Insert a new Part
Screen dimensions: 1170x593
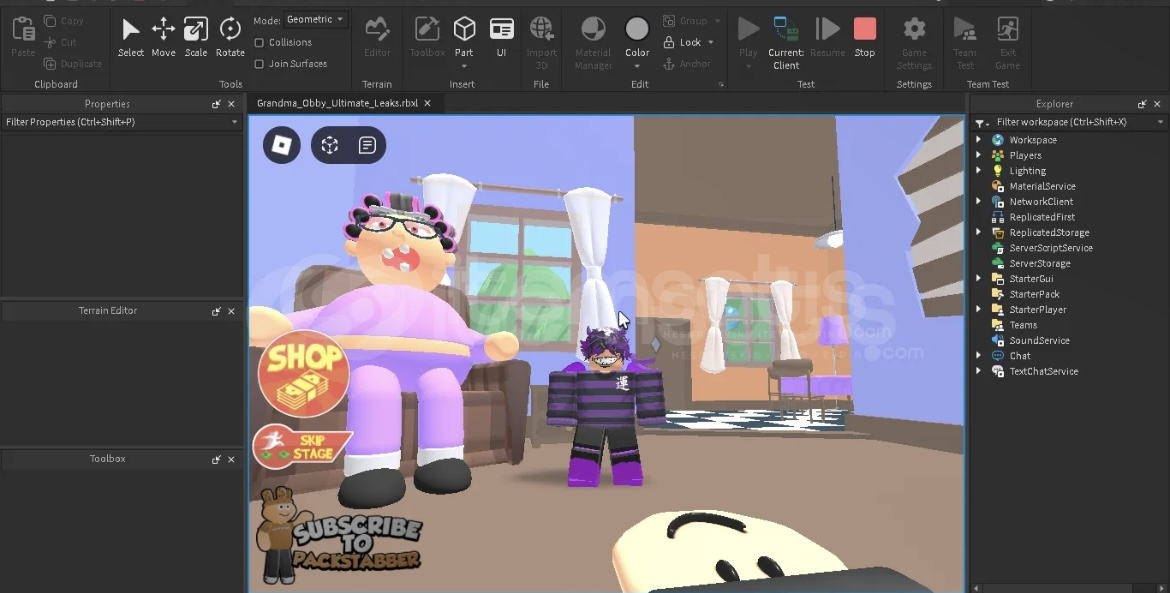pyautogui.click(x=464, y=36)
